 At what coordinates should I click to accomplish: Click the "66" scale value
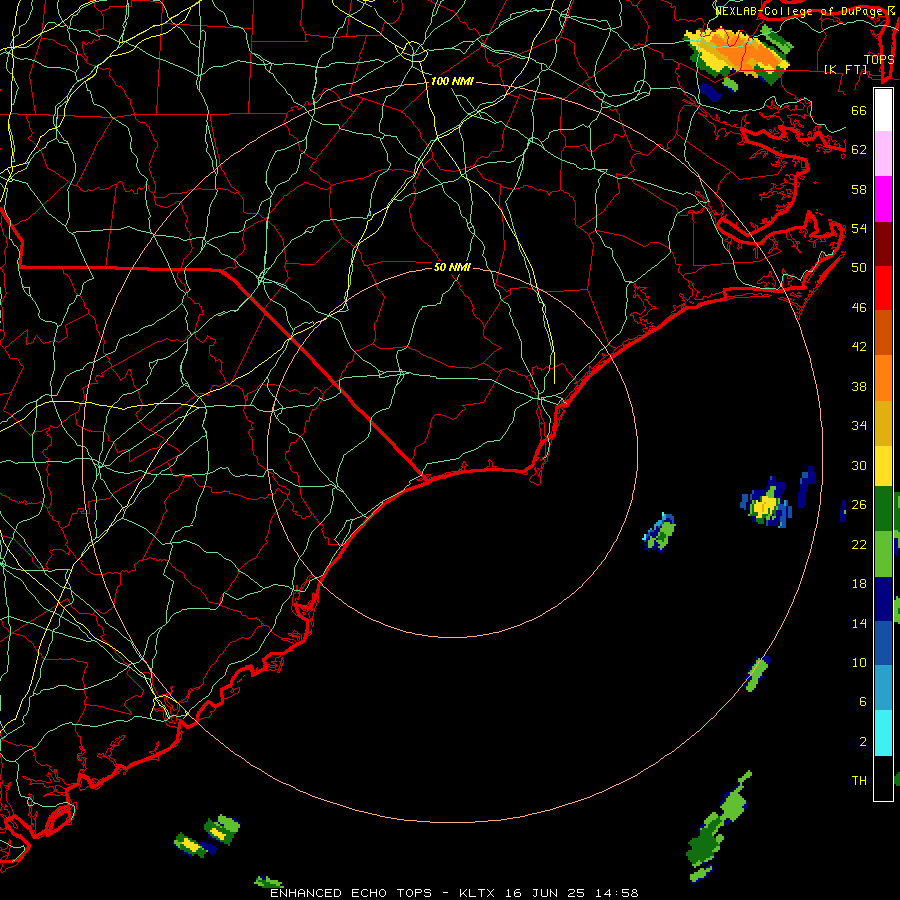(859, 110)
